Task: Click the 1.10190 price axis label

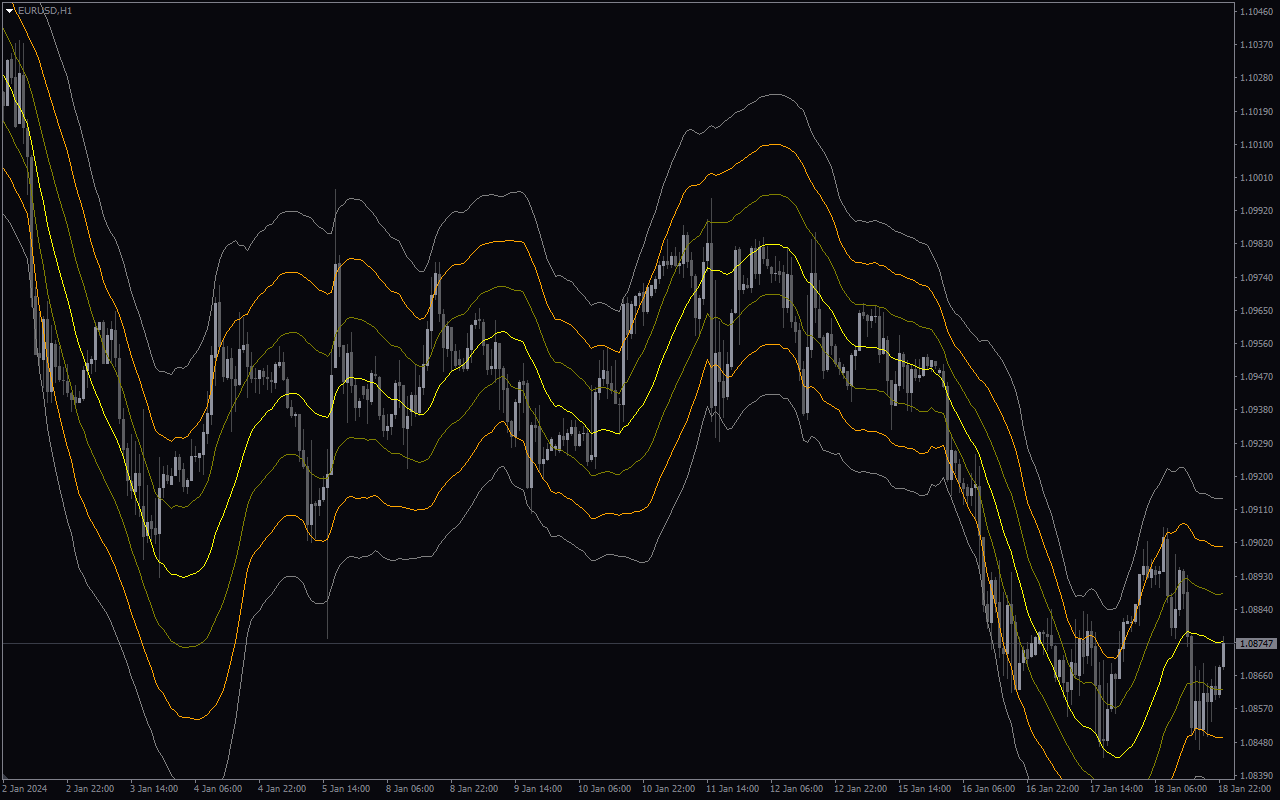Action: (x=1256, y=111)
